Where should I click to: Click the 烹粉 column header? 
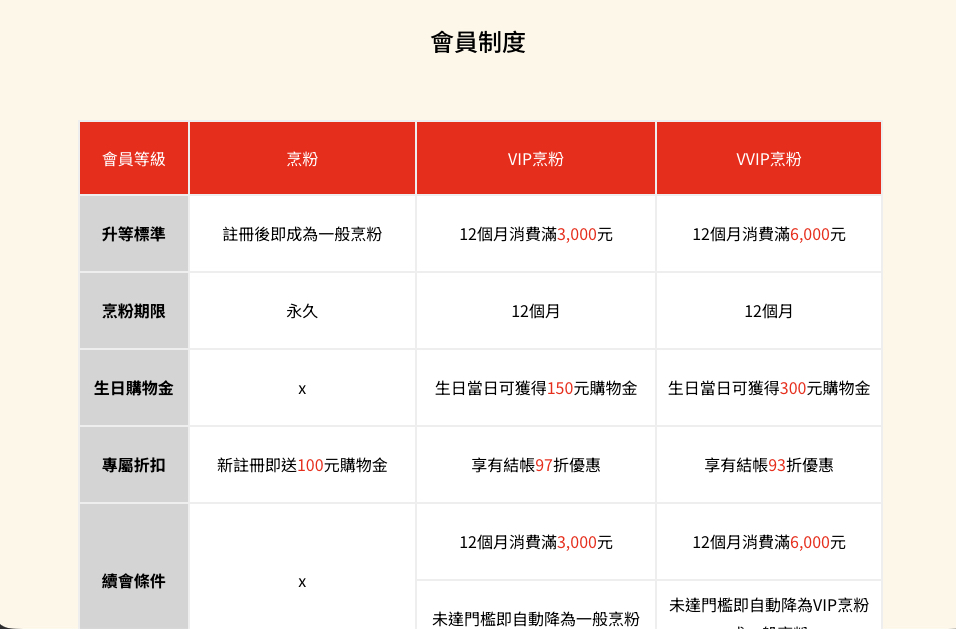click(302, 159)
